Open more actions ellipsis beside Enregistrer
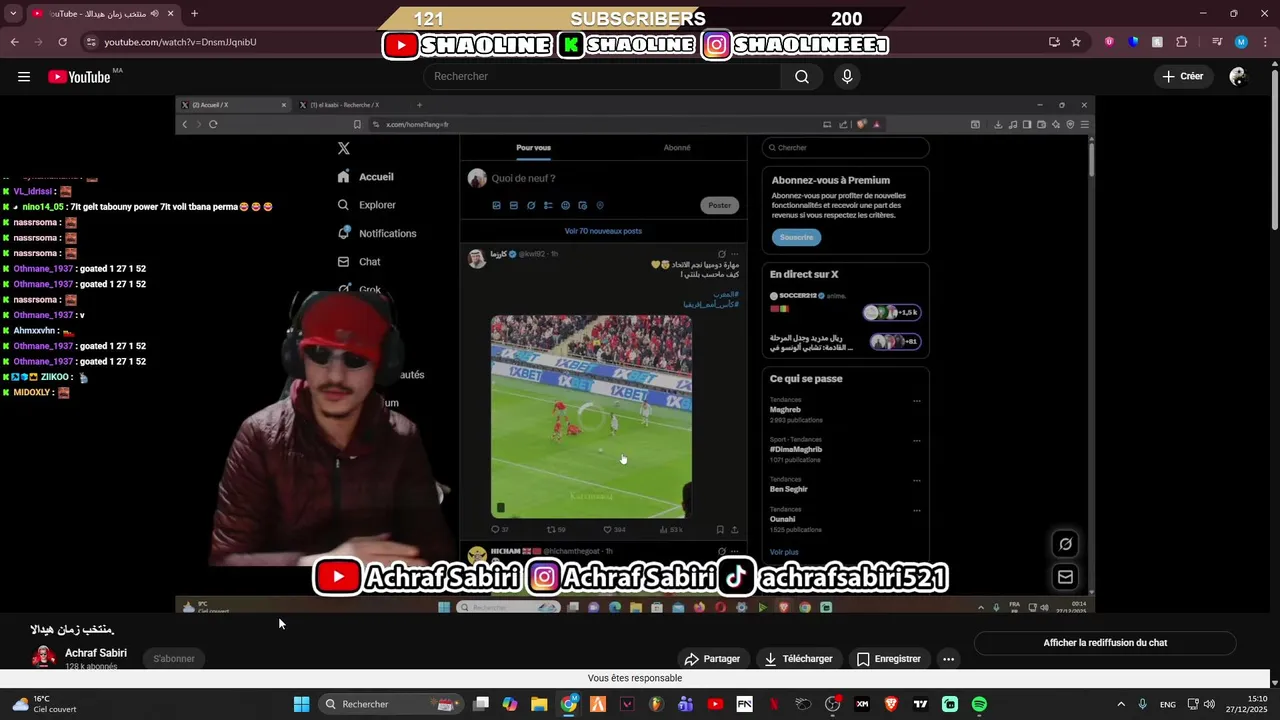Image resolution: width=1280 pixels, height=720 pixels. [x=948, y=659]
